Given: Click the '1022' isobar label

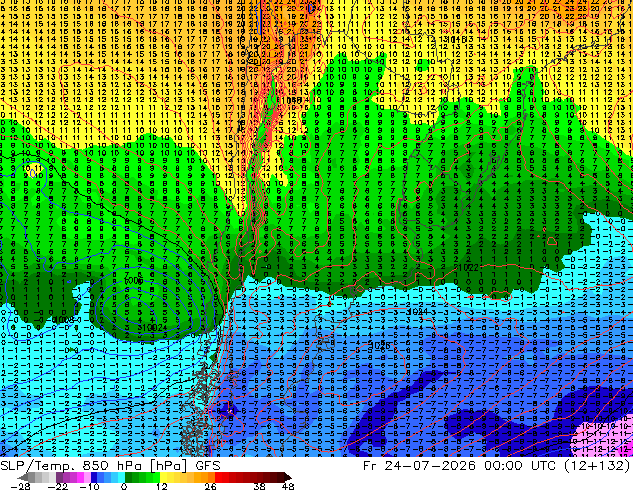Looking at the screenshot, I should [468, 268].
